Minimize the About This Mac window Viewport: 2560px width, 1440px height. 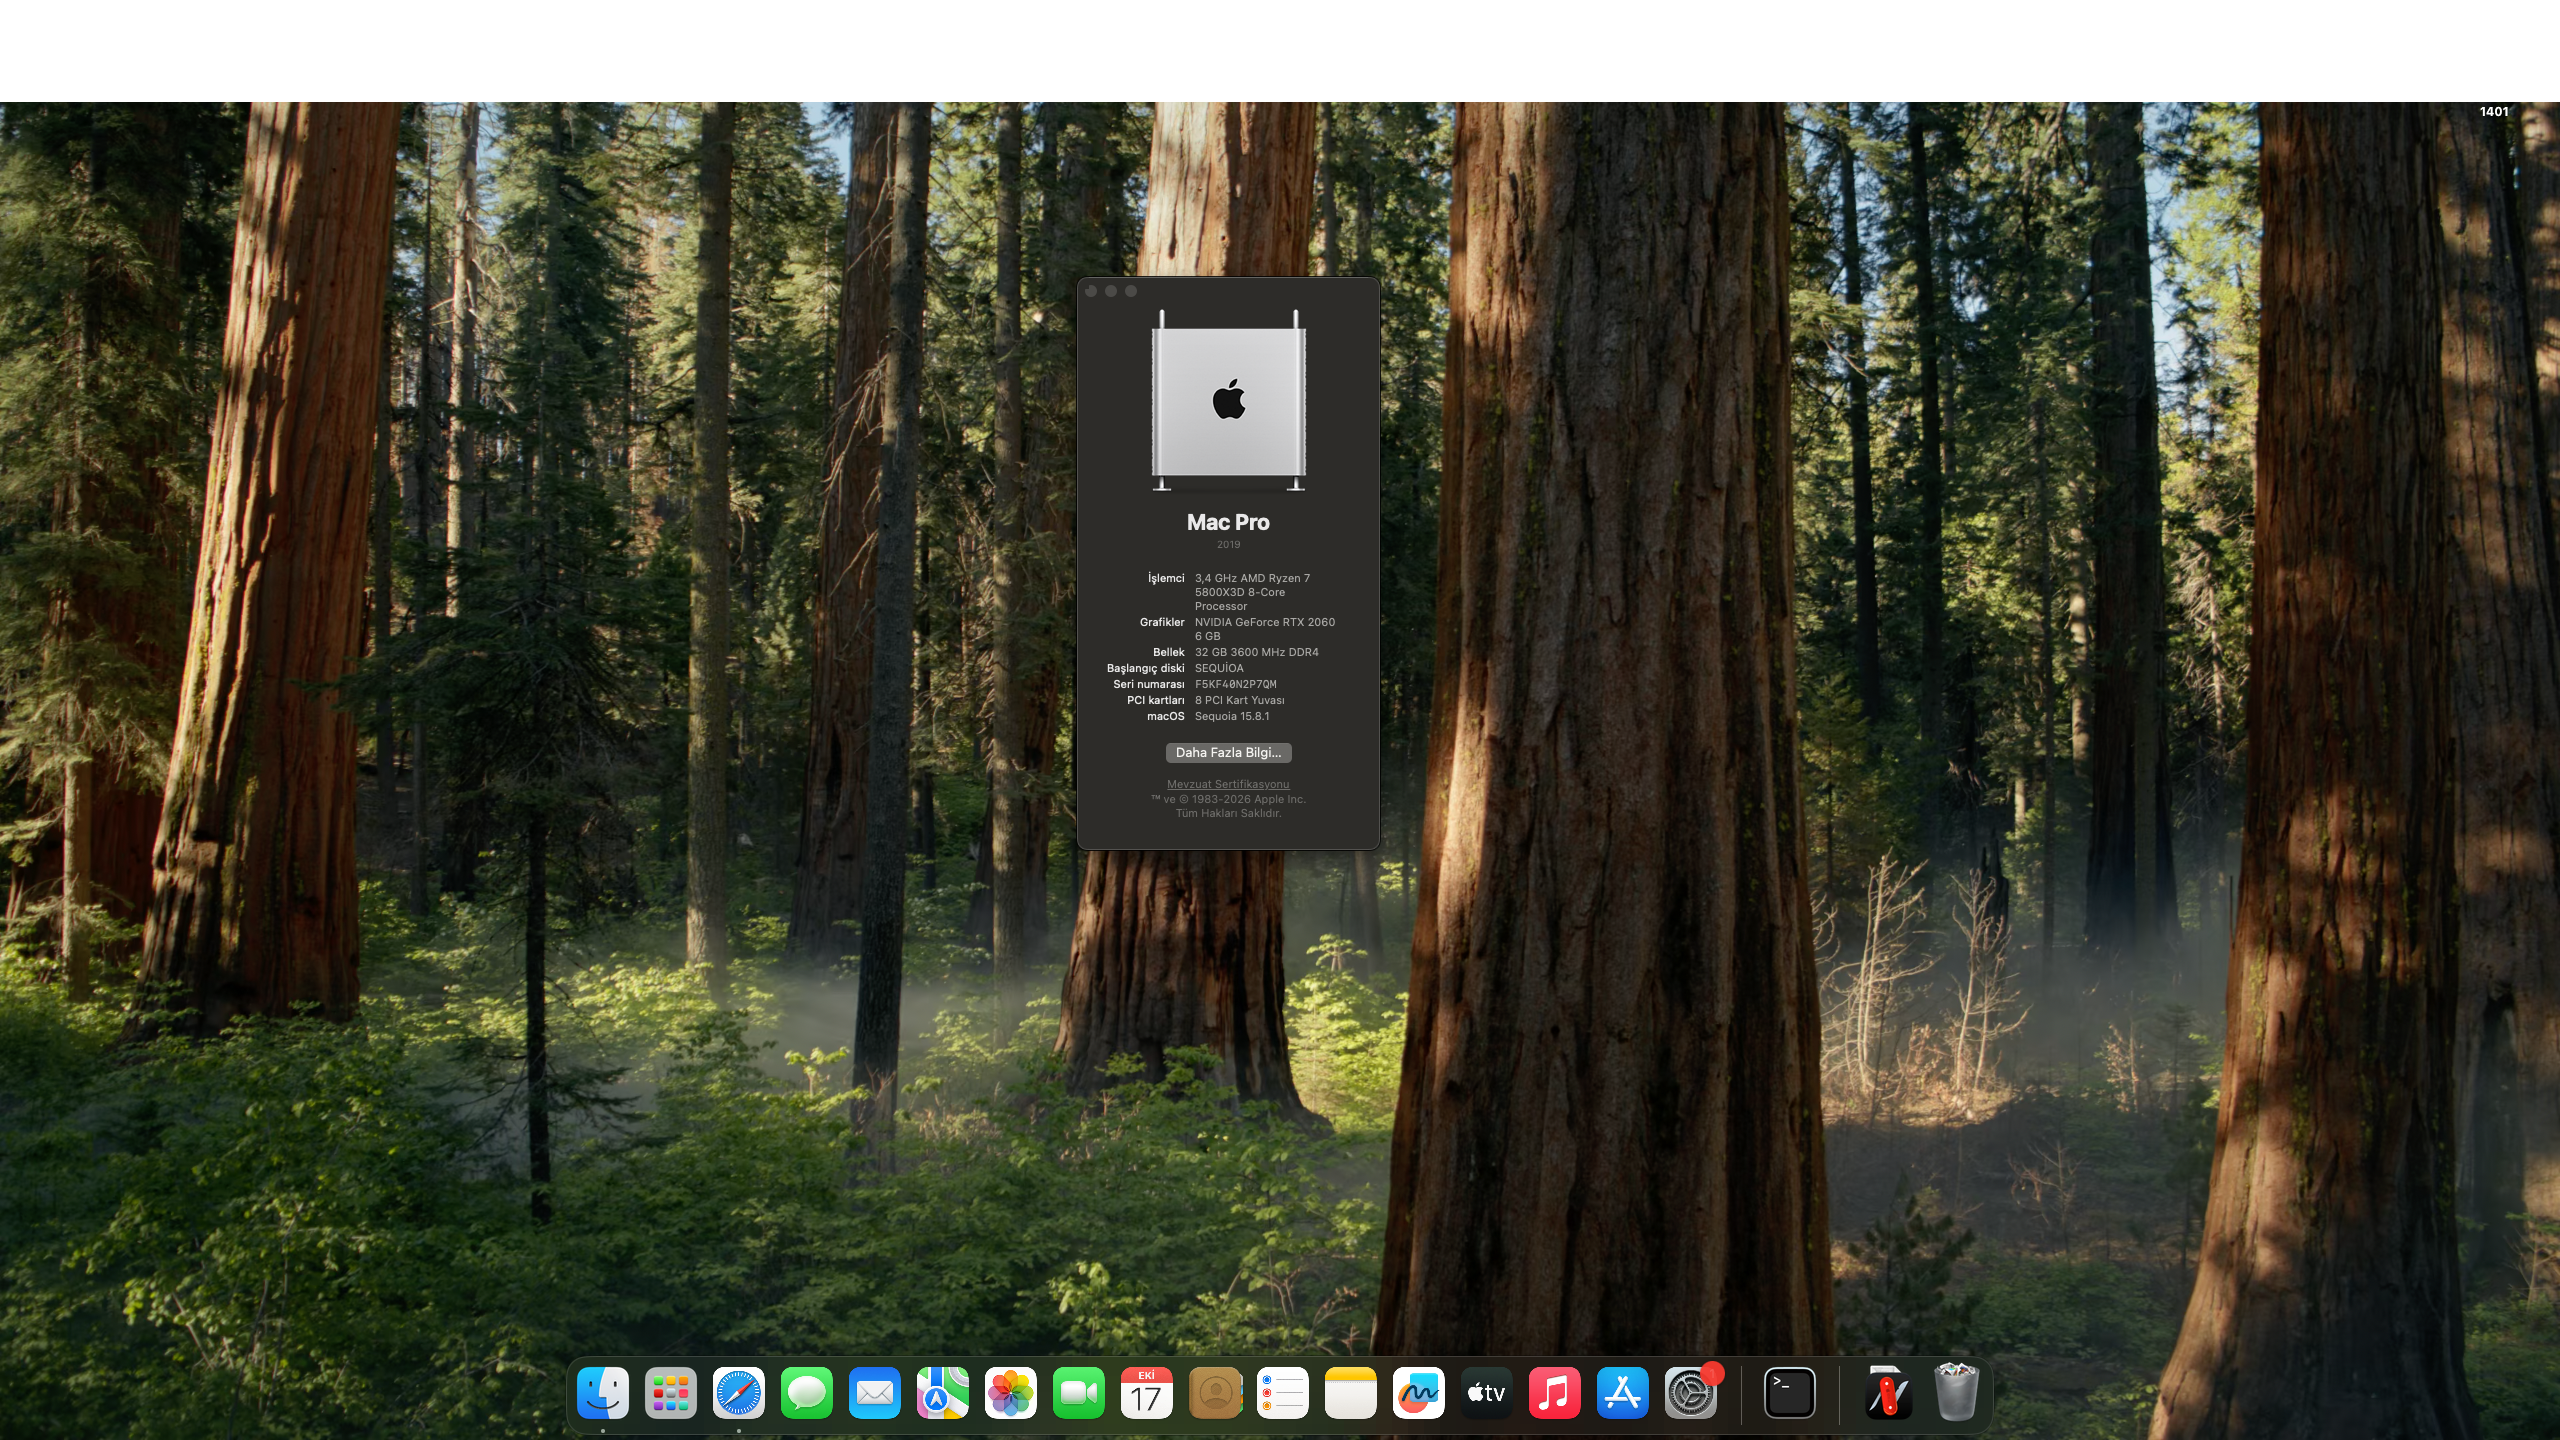point(1111,291)
